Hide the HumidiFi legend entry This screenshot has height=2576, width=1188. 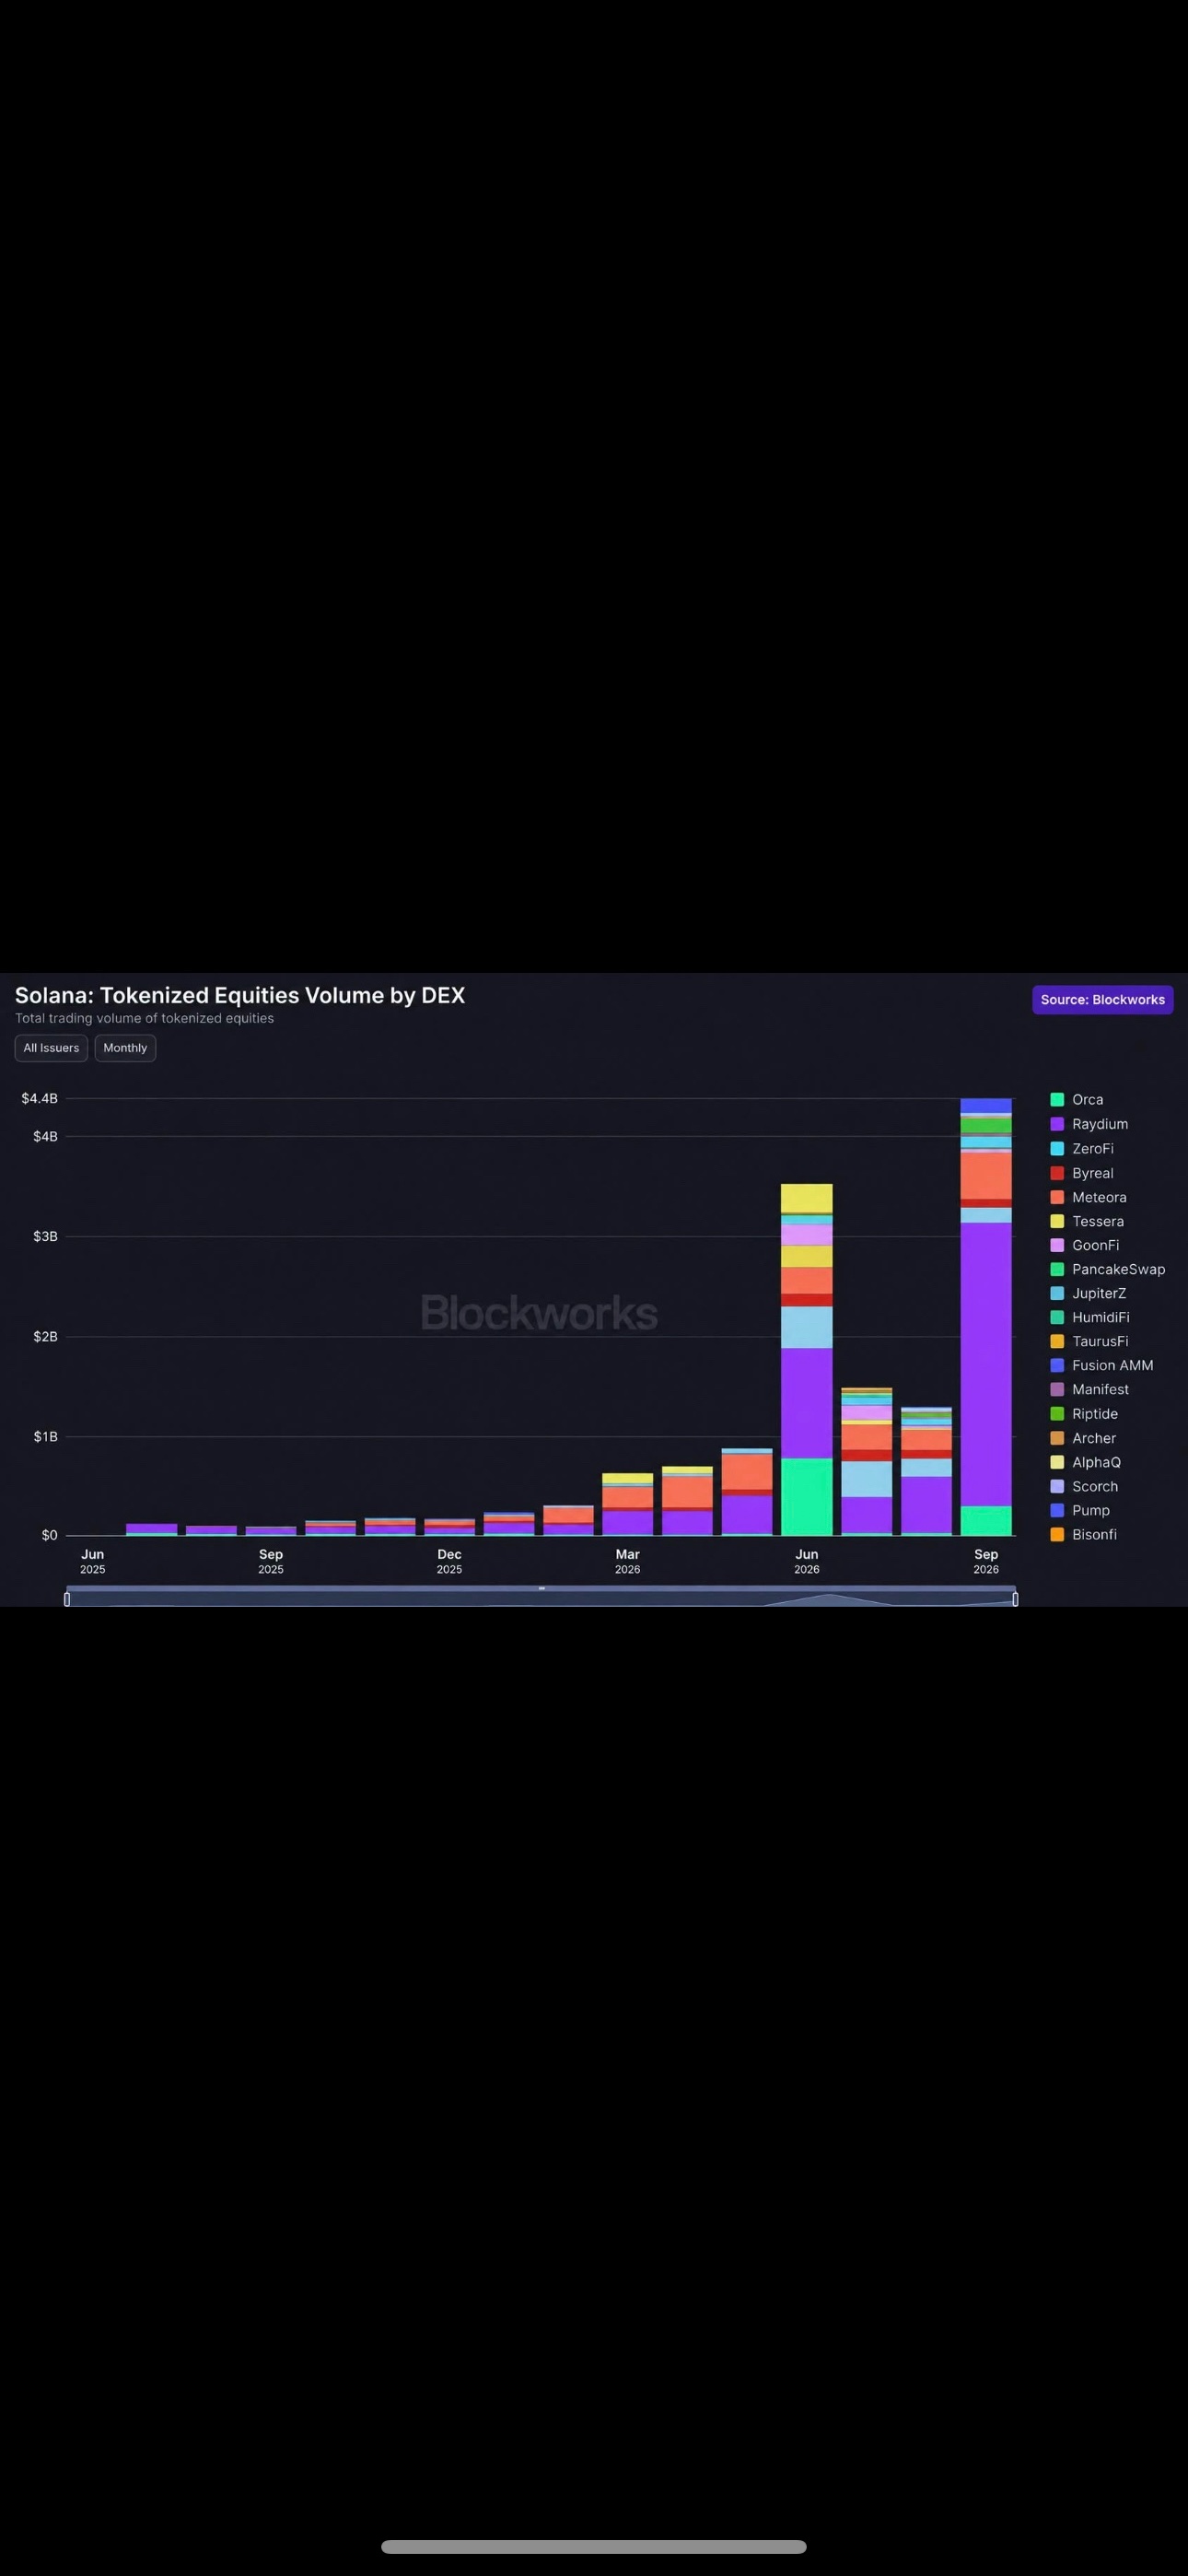coord(1090,1317)
